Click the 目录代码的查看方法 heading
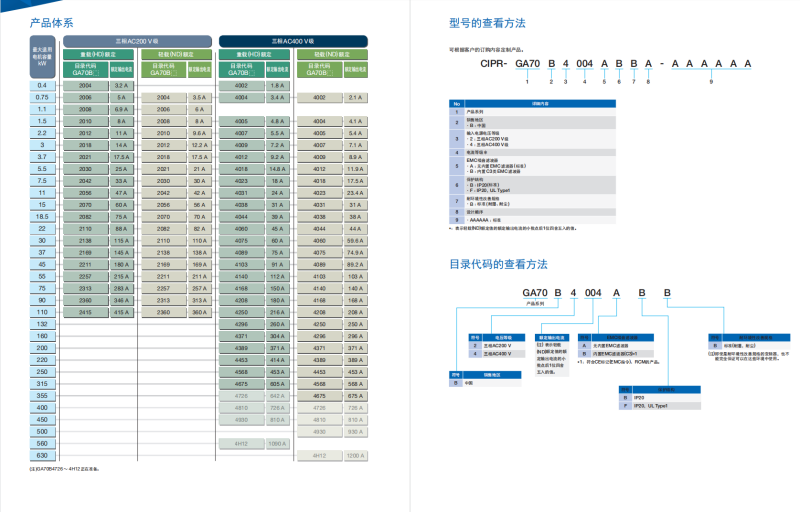Screen dimensions: 800x512 (498, 264)
